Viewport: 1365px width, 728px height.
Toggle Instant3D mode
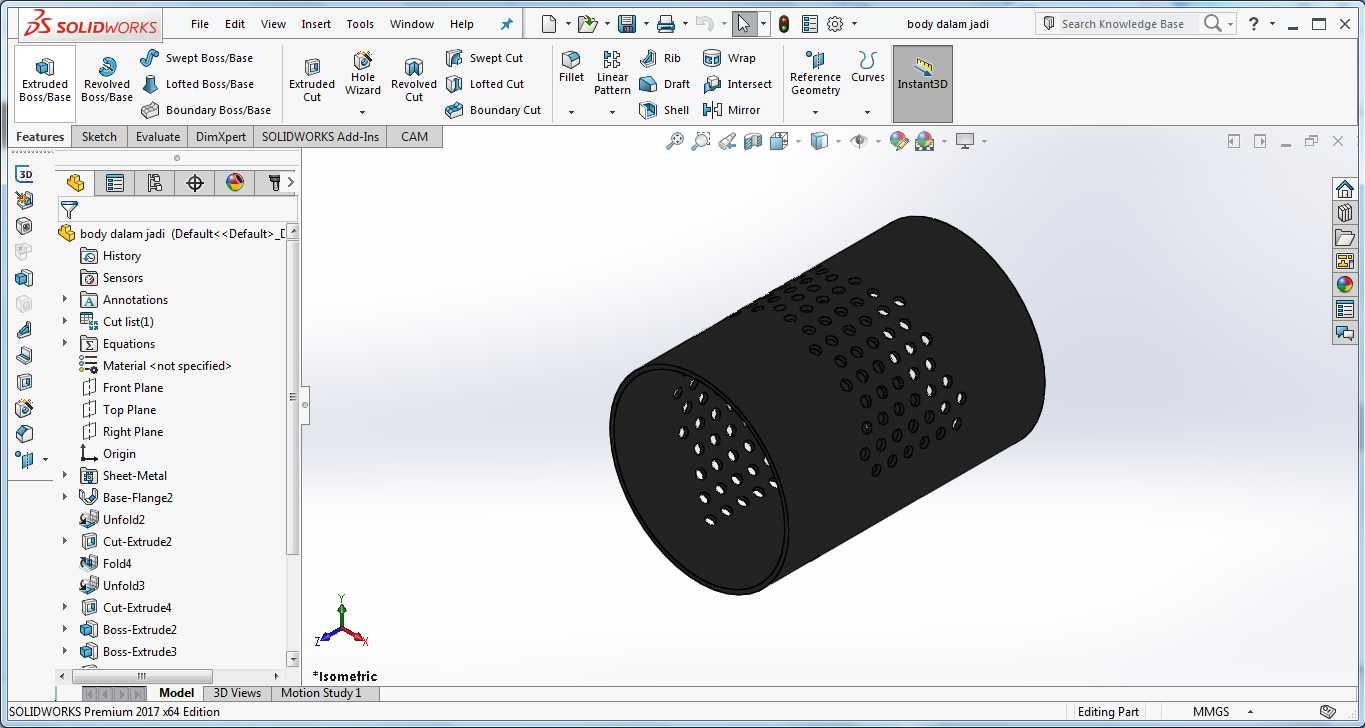[922, 85]
